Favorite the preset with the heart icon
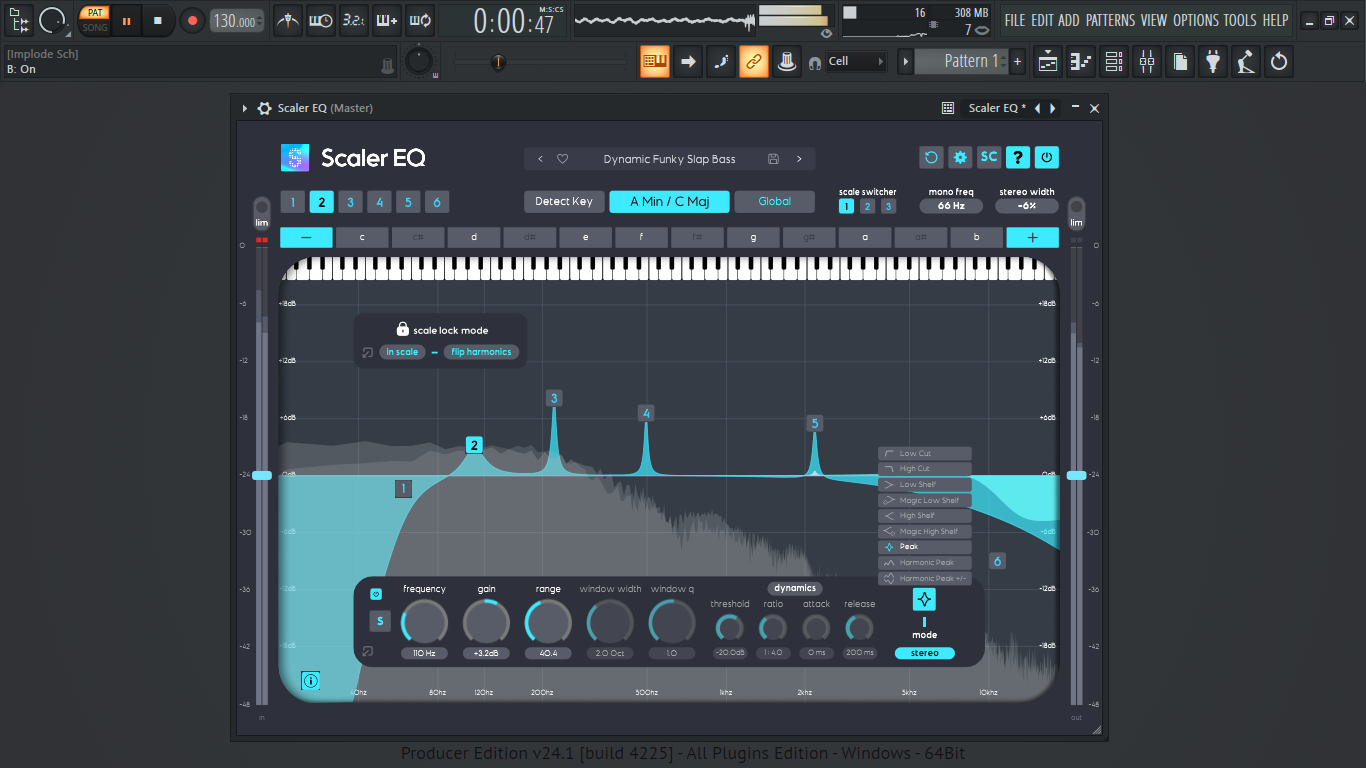Screen dimensions: 1366x768 pyautogui.click(x=562, y=159)
